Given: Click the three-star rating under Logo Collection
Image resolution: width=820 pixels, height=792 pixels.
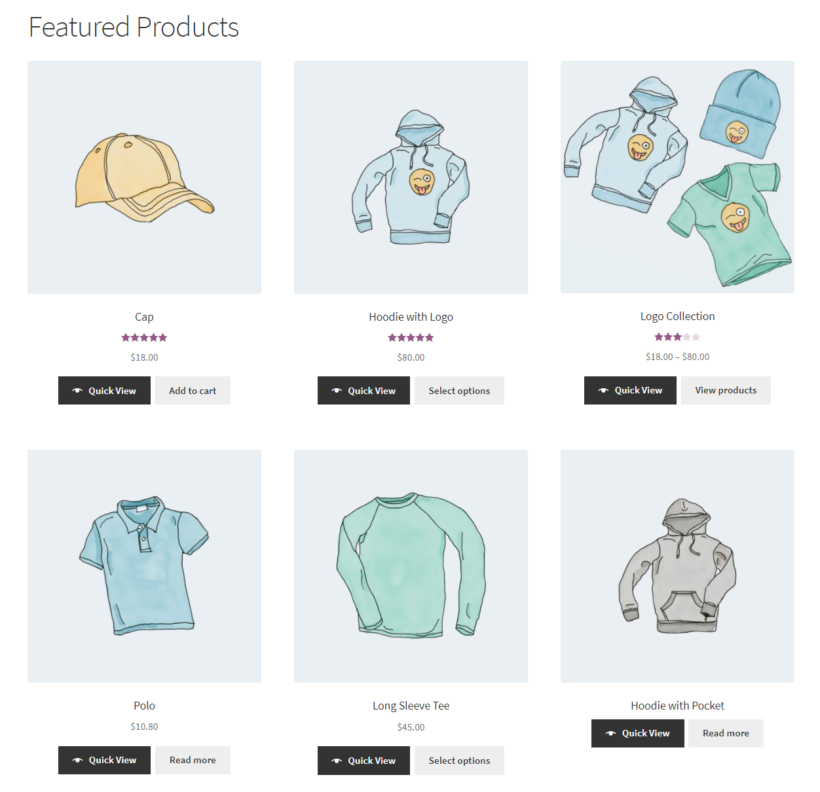Looking at the screenshot, I should click(677, 337).
